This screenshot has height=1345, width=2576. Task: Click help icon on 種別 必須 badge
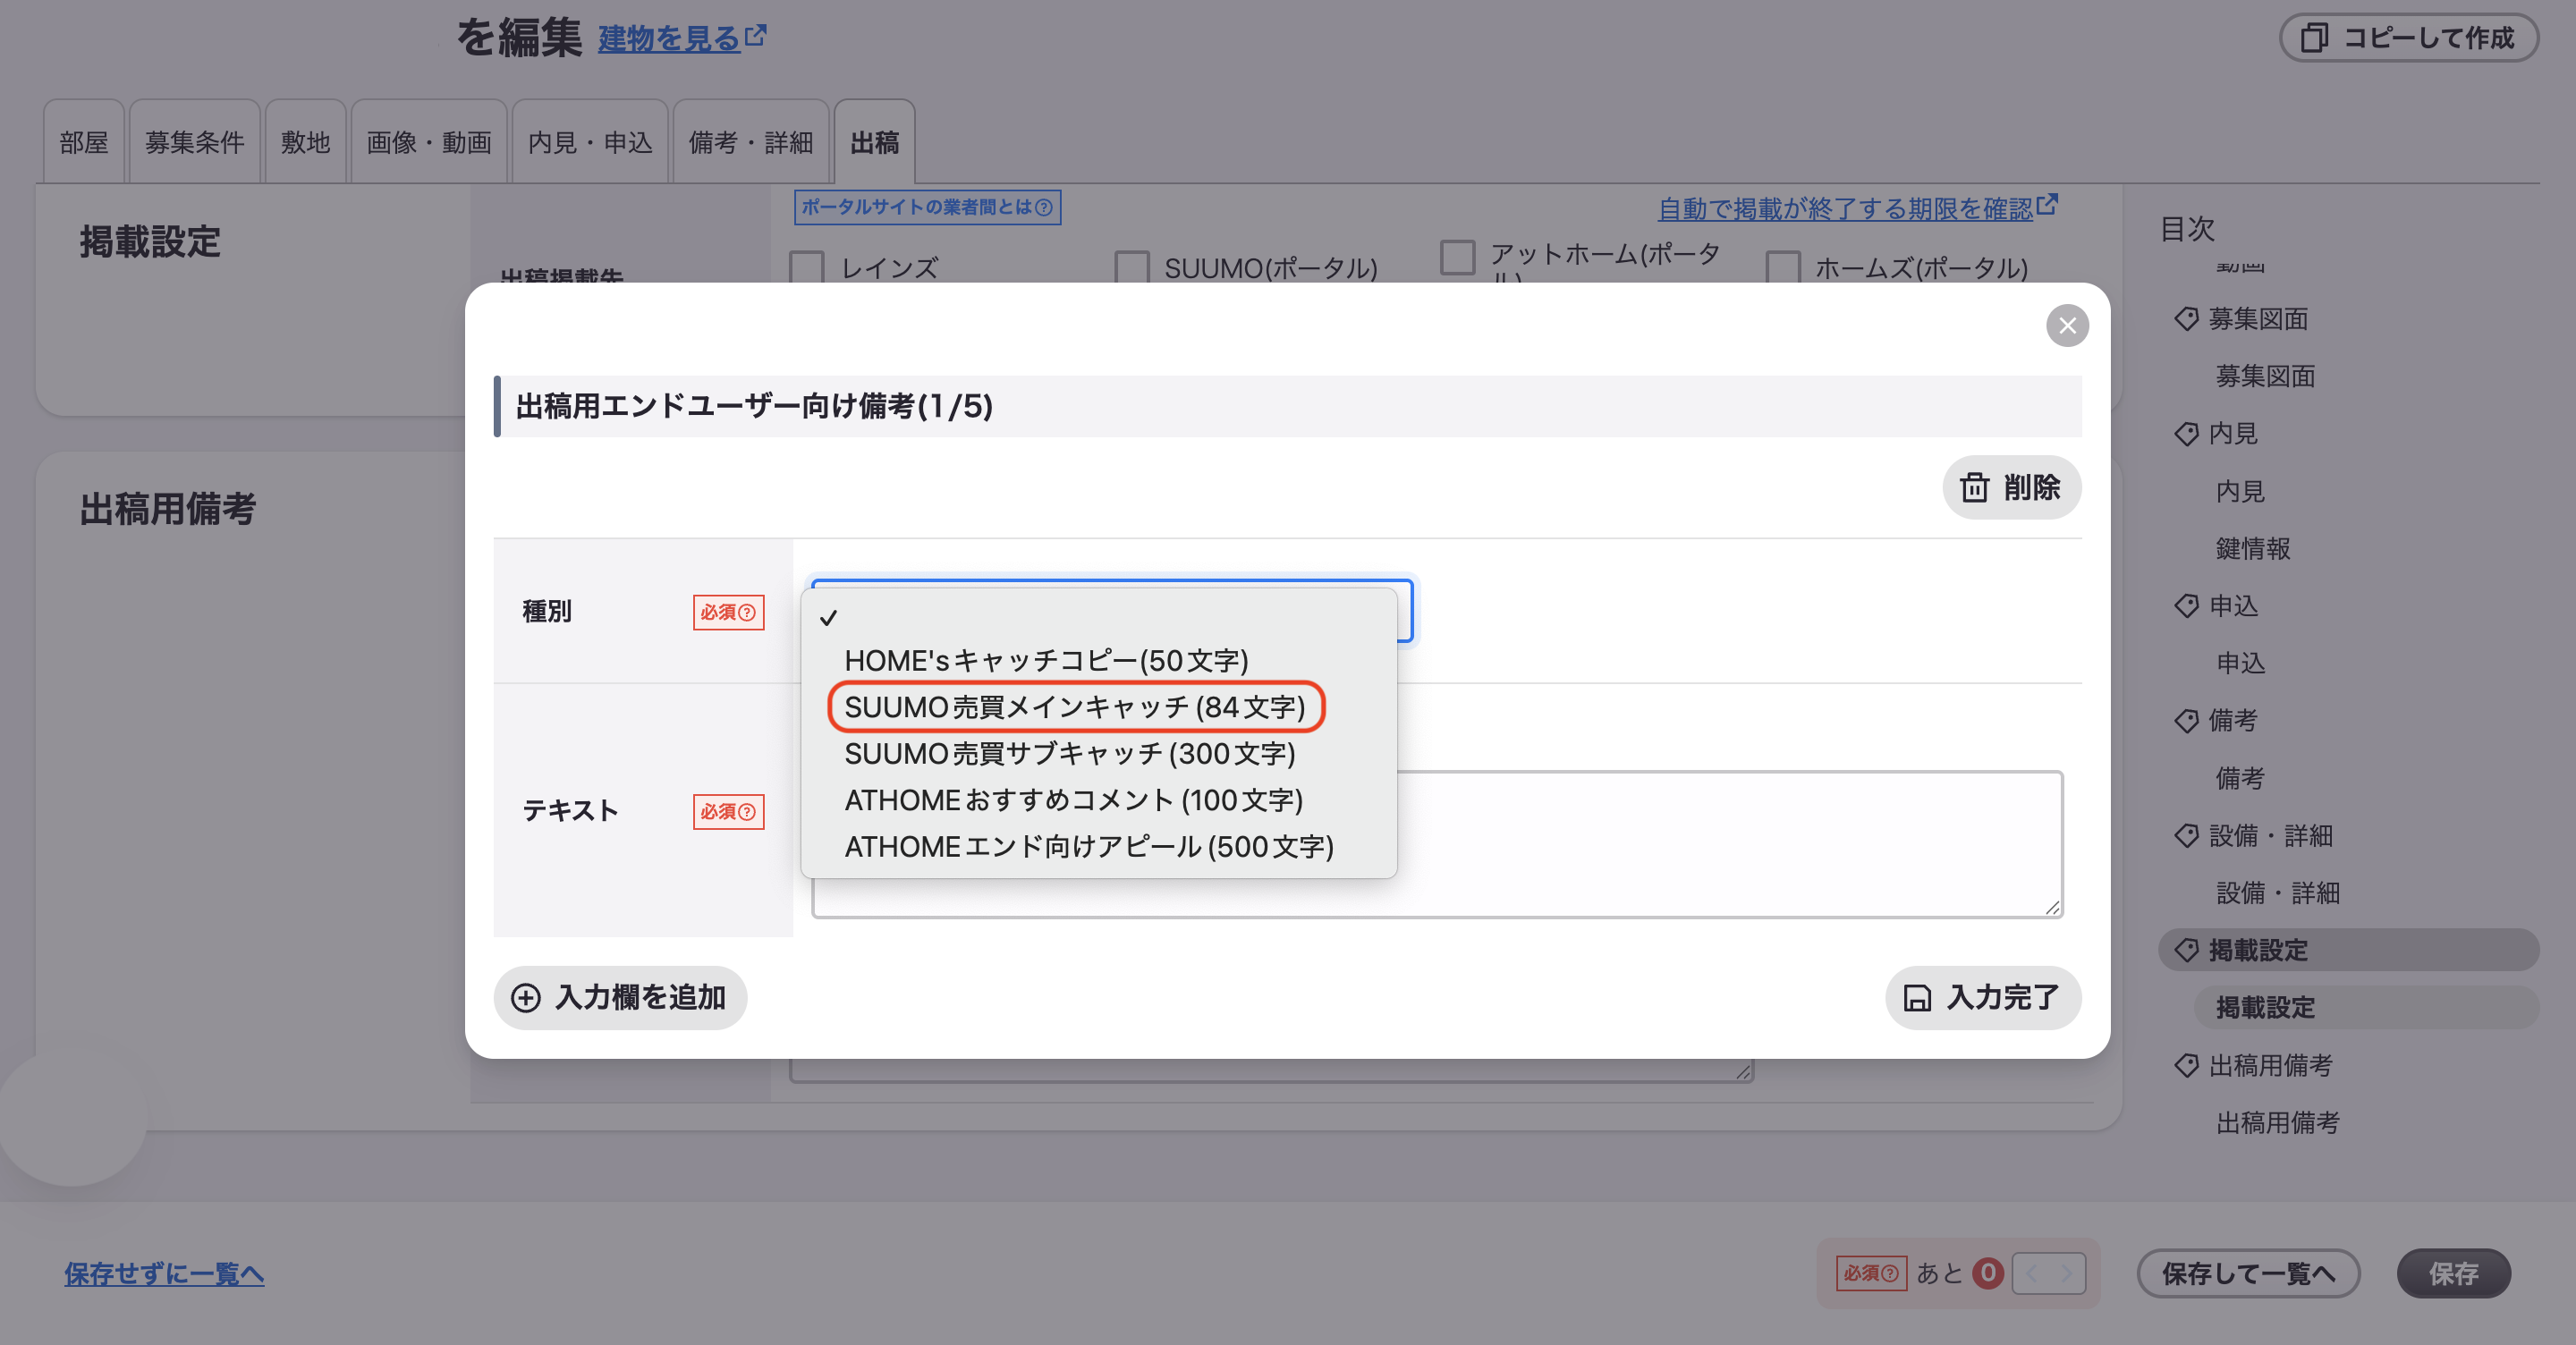(746, 612)
